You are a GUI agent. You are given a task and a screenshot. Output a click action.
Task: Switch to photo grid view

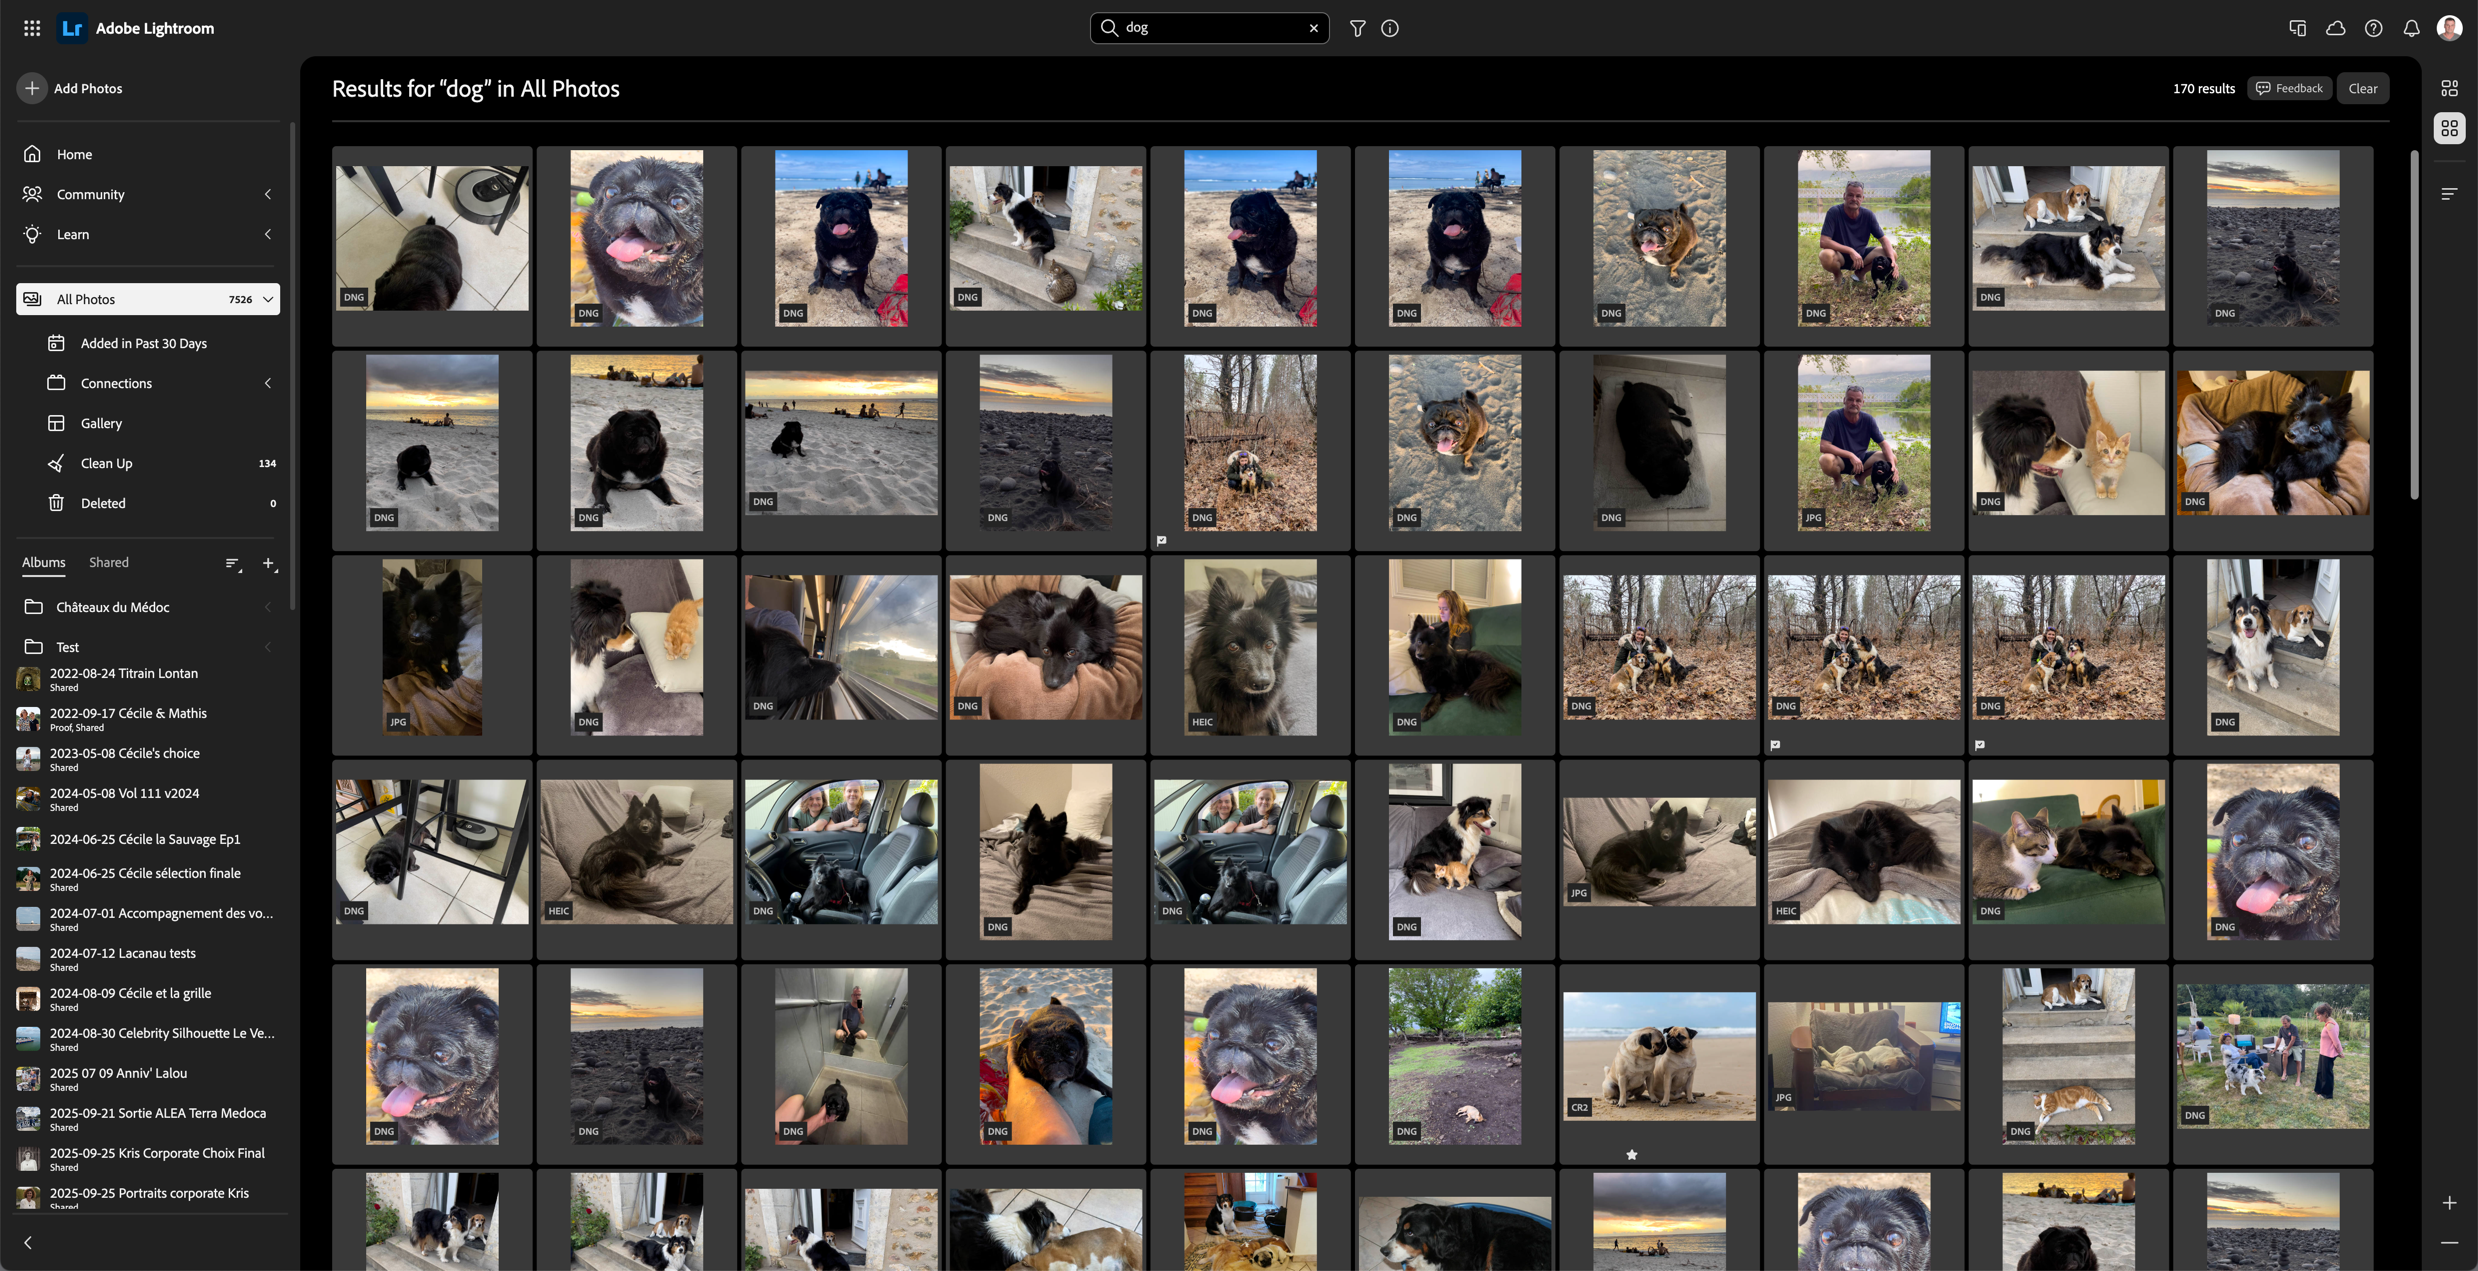tap(2449, 89)
